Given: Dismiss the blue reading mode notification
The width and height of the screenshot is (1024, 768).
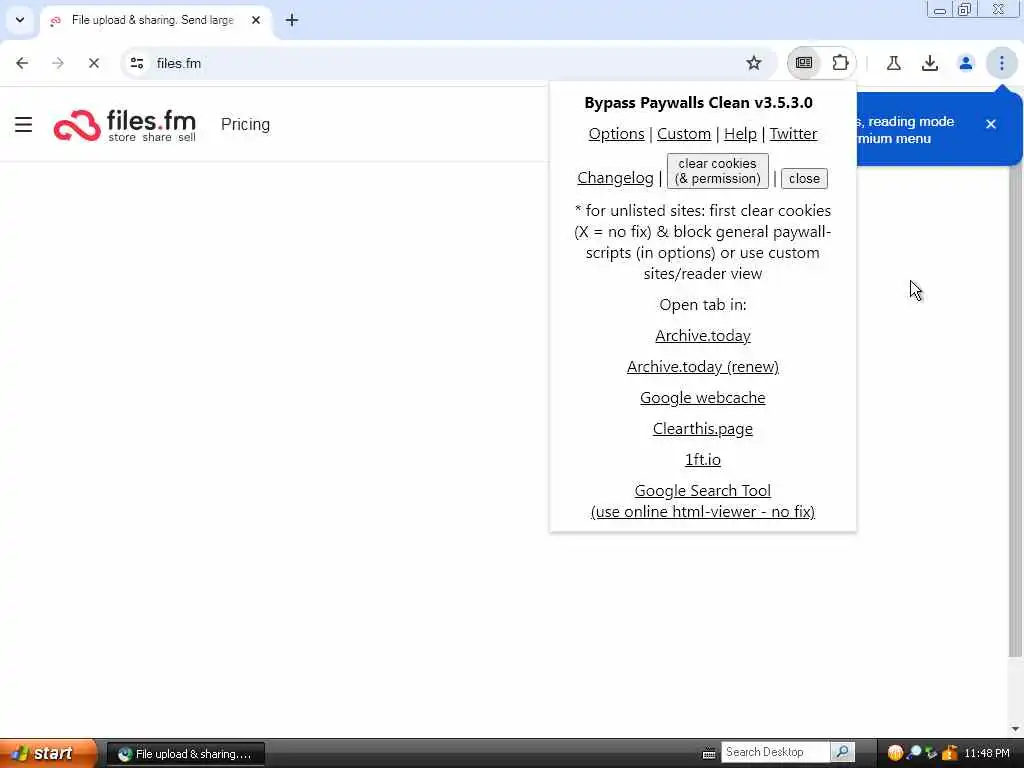Looking at the screenshot, I should tap(991, 124).
